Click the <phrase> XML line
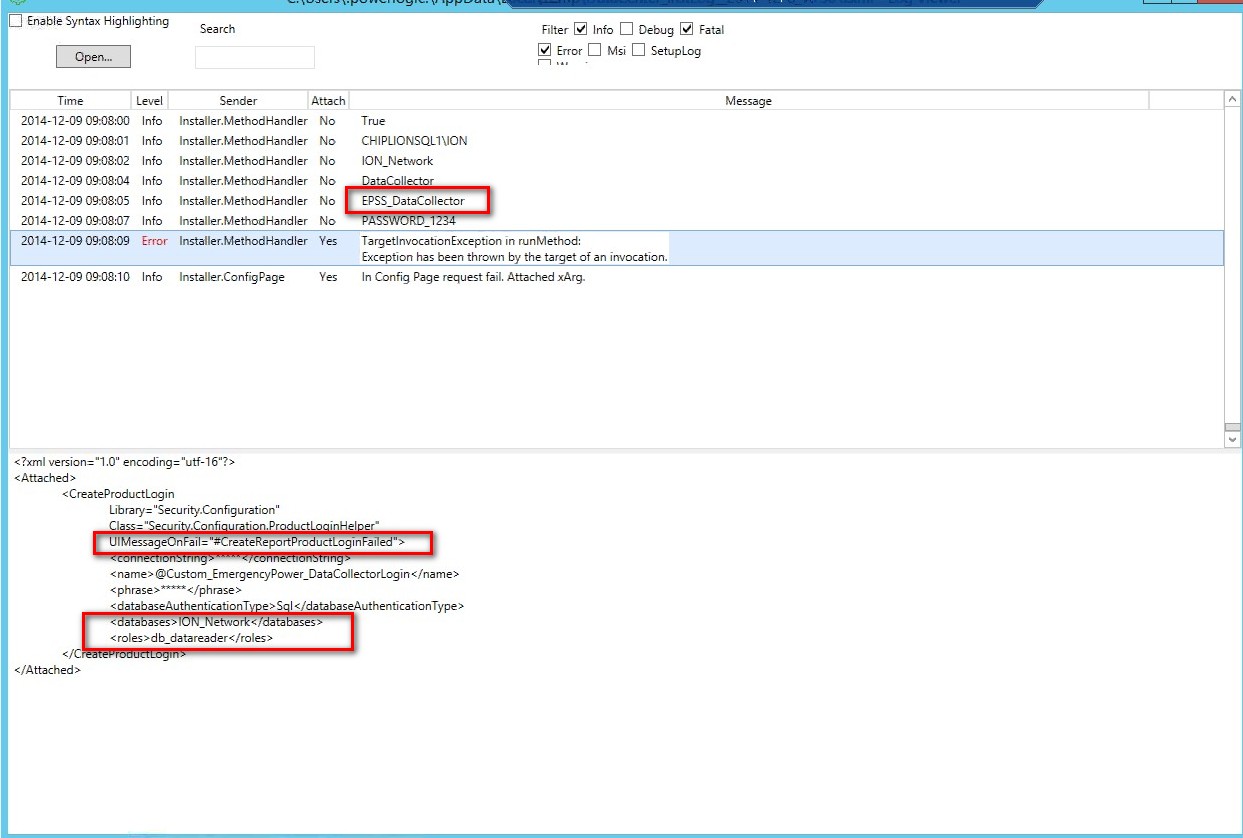The image size is (1243, 838). click(175, 590)
